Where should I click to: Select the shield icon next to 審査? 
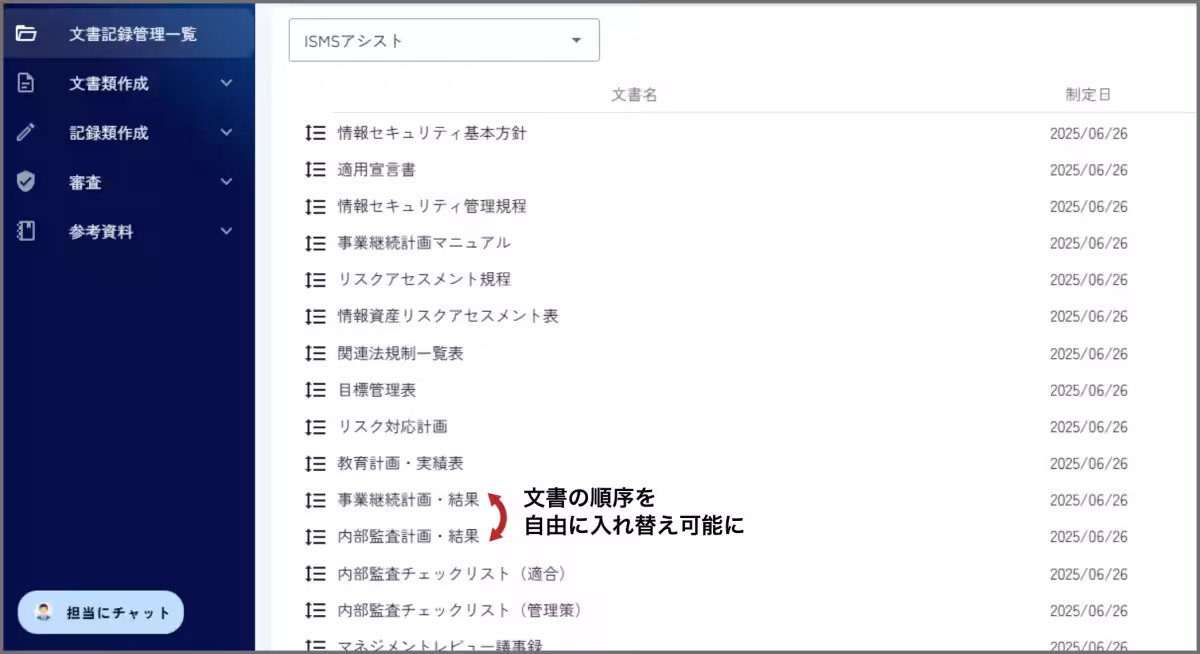point(24,182)
